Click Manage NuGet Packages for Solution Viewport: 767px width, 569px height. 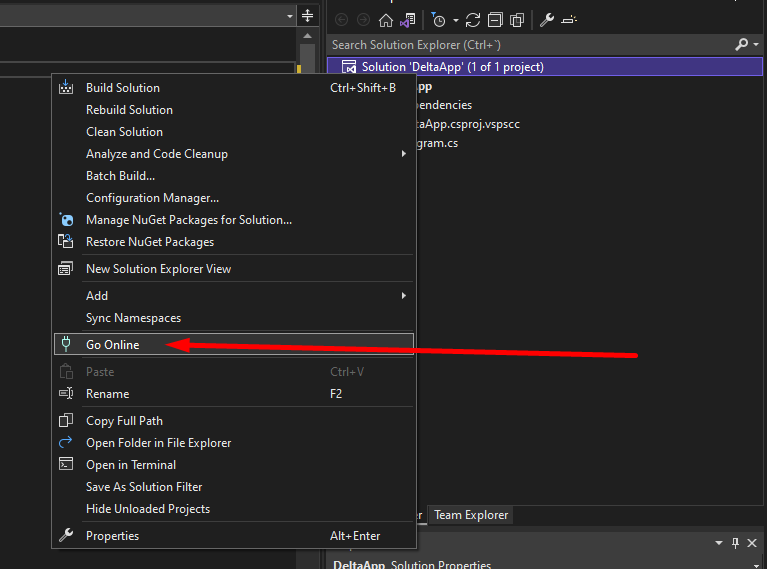(x=188, y=220)
